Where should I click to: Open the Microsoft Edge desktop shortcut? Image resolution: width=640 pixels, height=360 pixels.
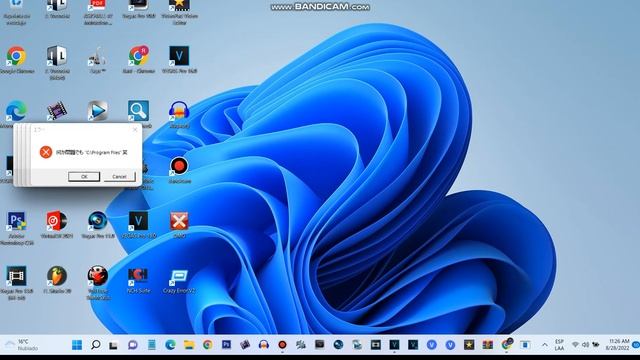click(16, 111)
